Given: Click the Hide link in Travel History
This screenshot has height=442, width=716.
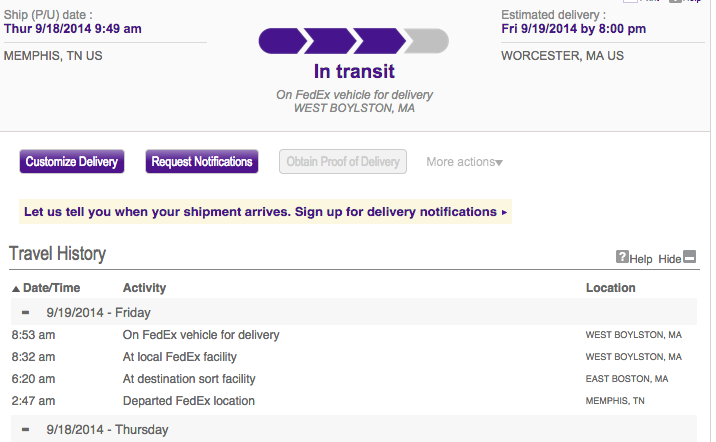Looking at the screenshot, I should [x=669, y=259].
